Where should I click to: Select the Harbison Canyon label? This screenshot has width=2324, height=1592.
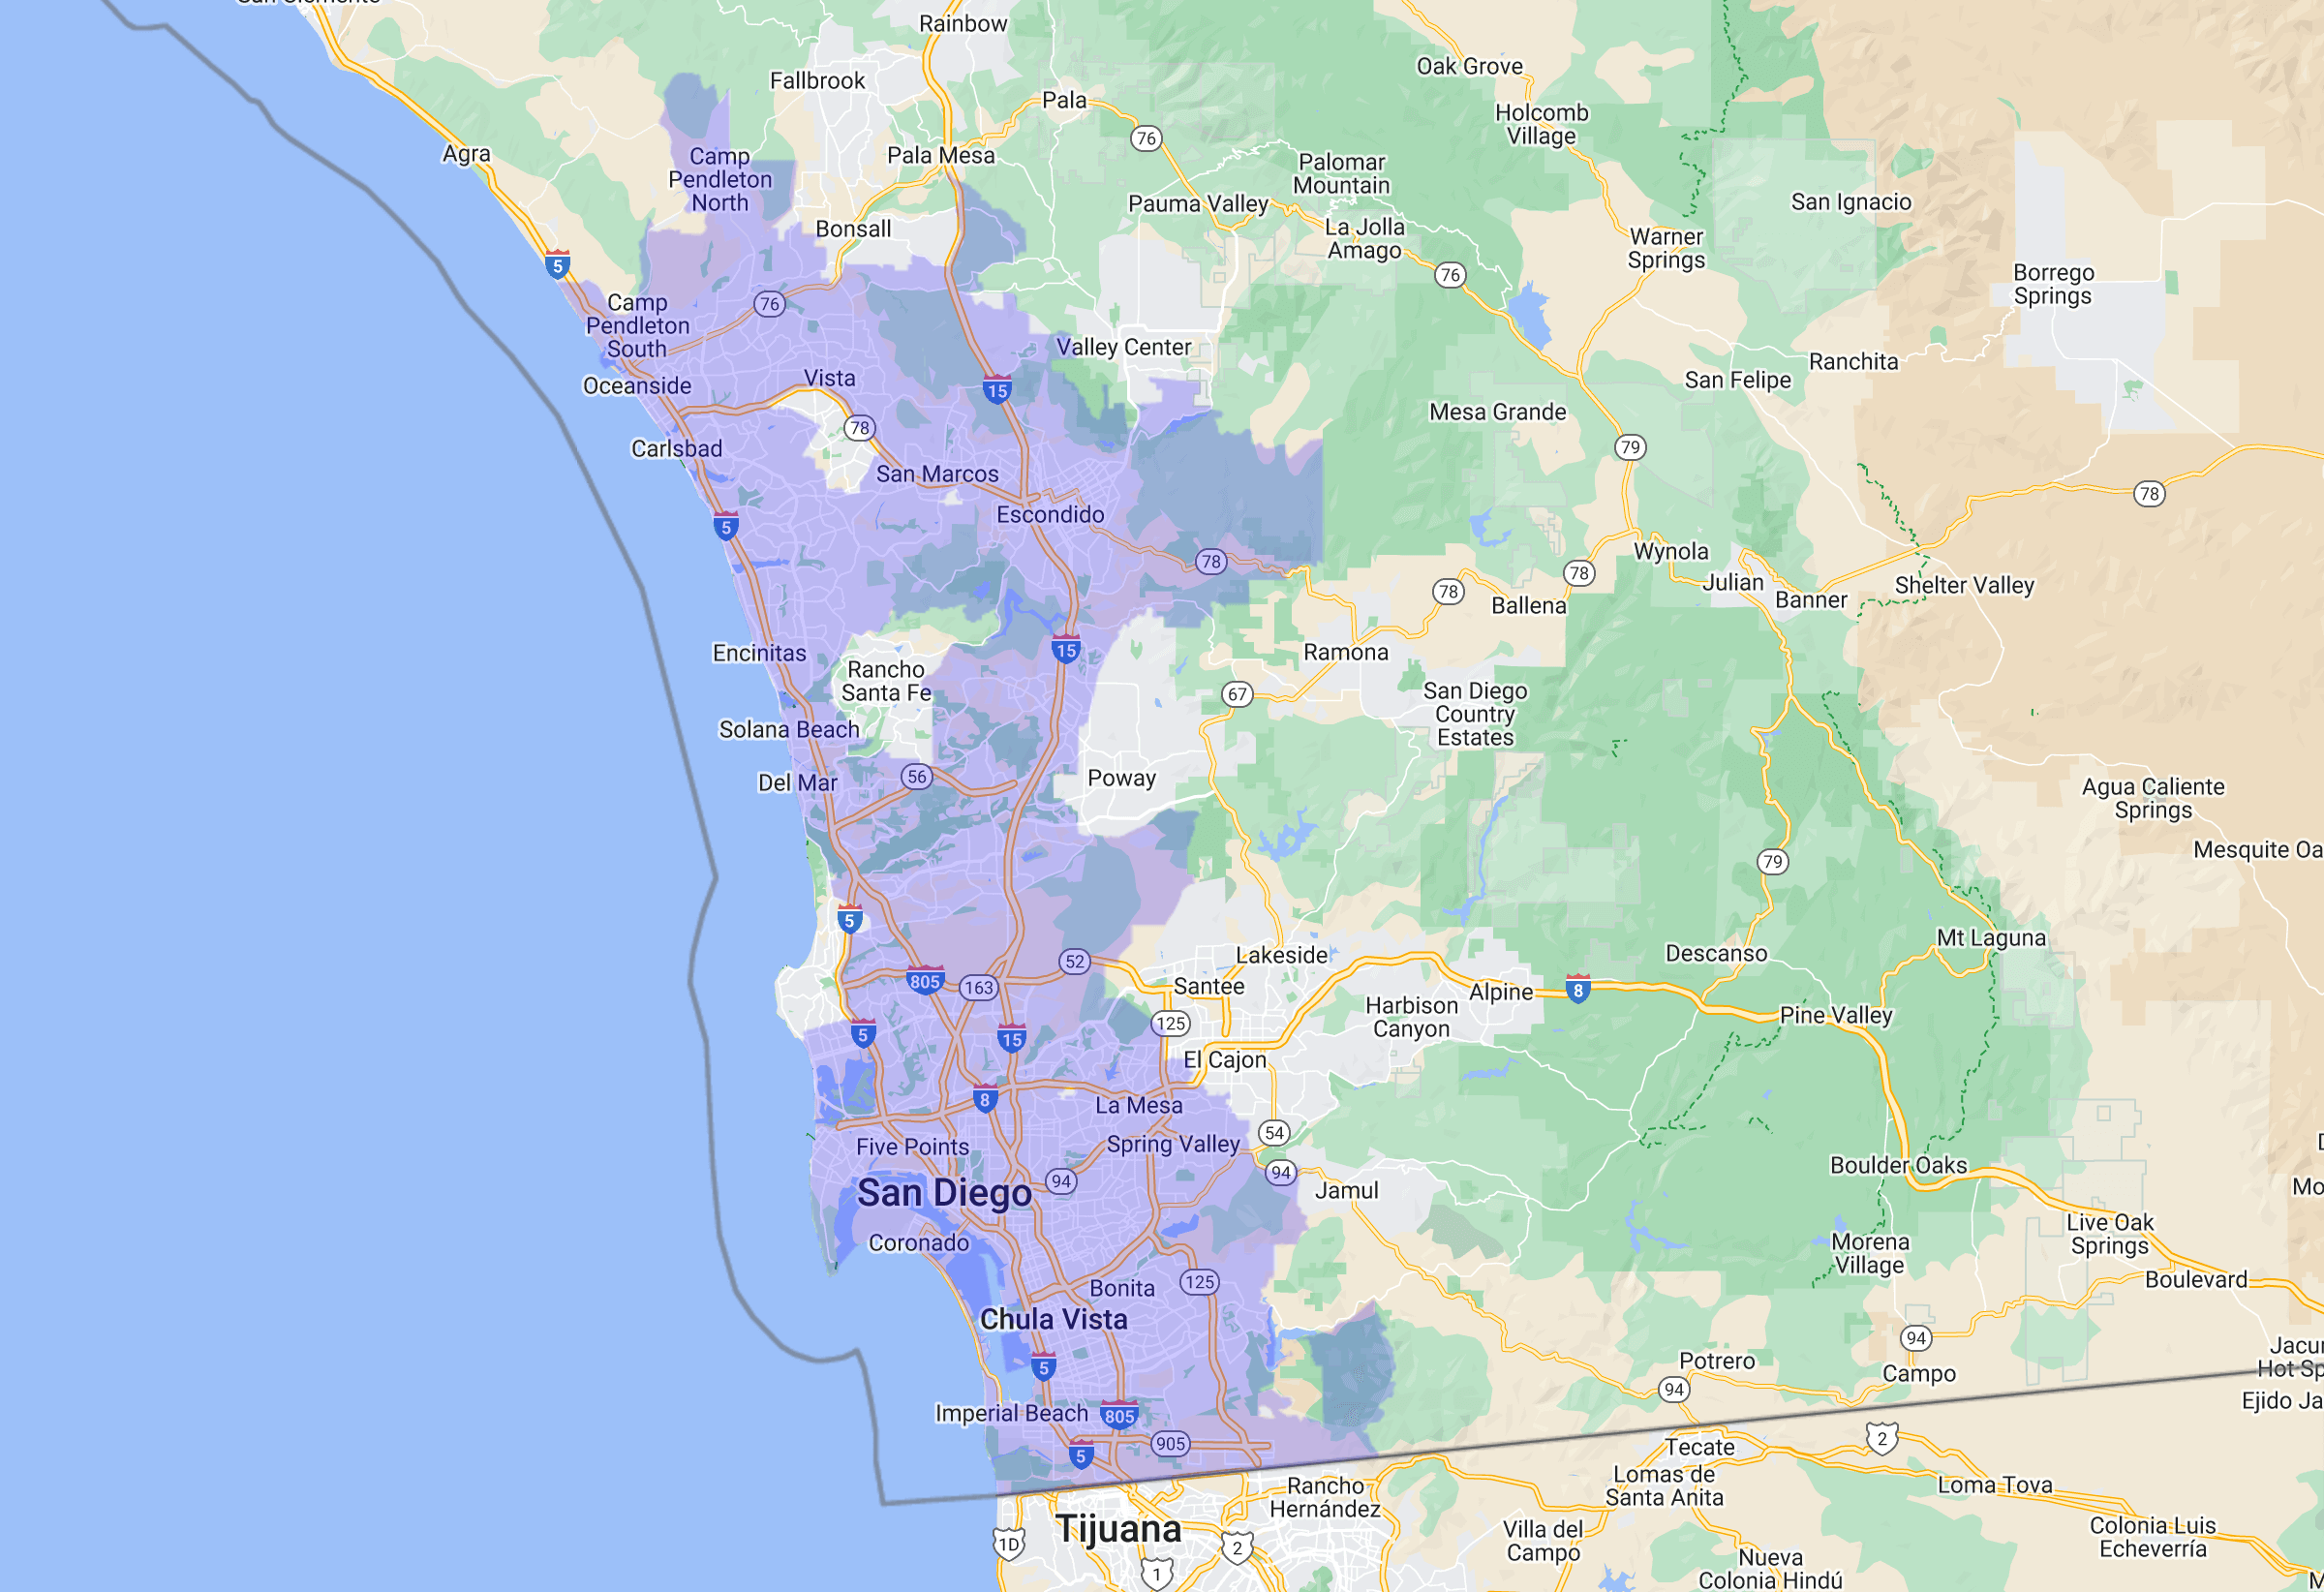[1411, 1017]
